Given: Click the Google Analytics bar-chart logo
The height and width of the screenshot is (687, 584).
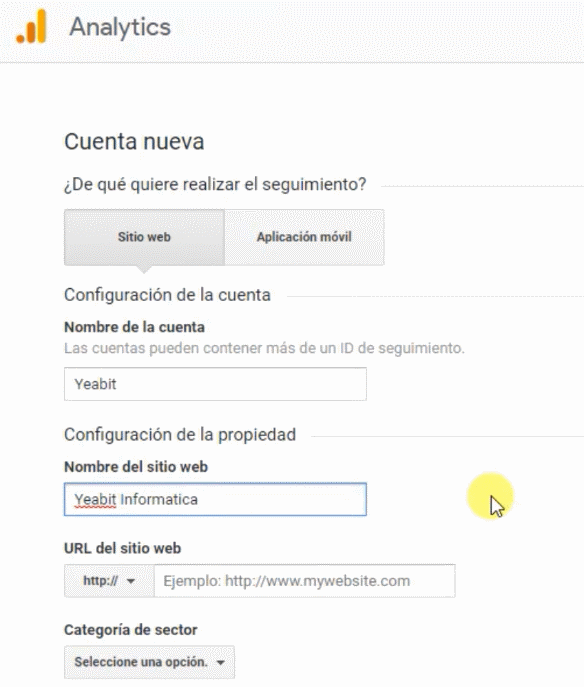Looking at the screenshot, I should pos(31,27).
